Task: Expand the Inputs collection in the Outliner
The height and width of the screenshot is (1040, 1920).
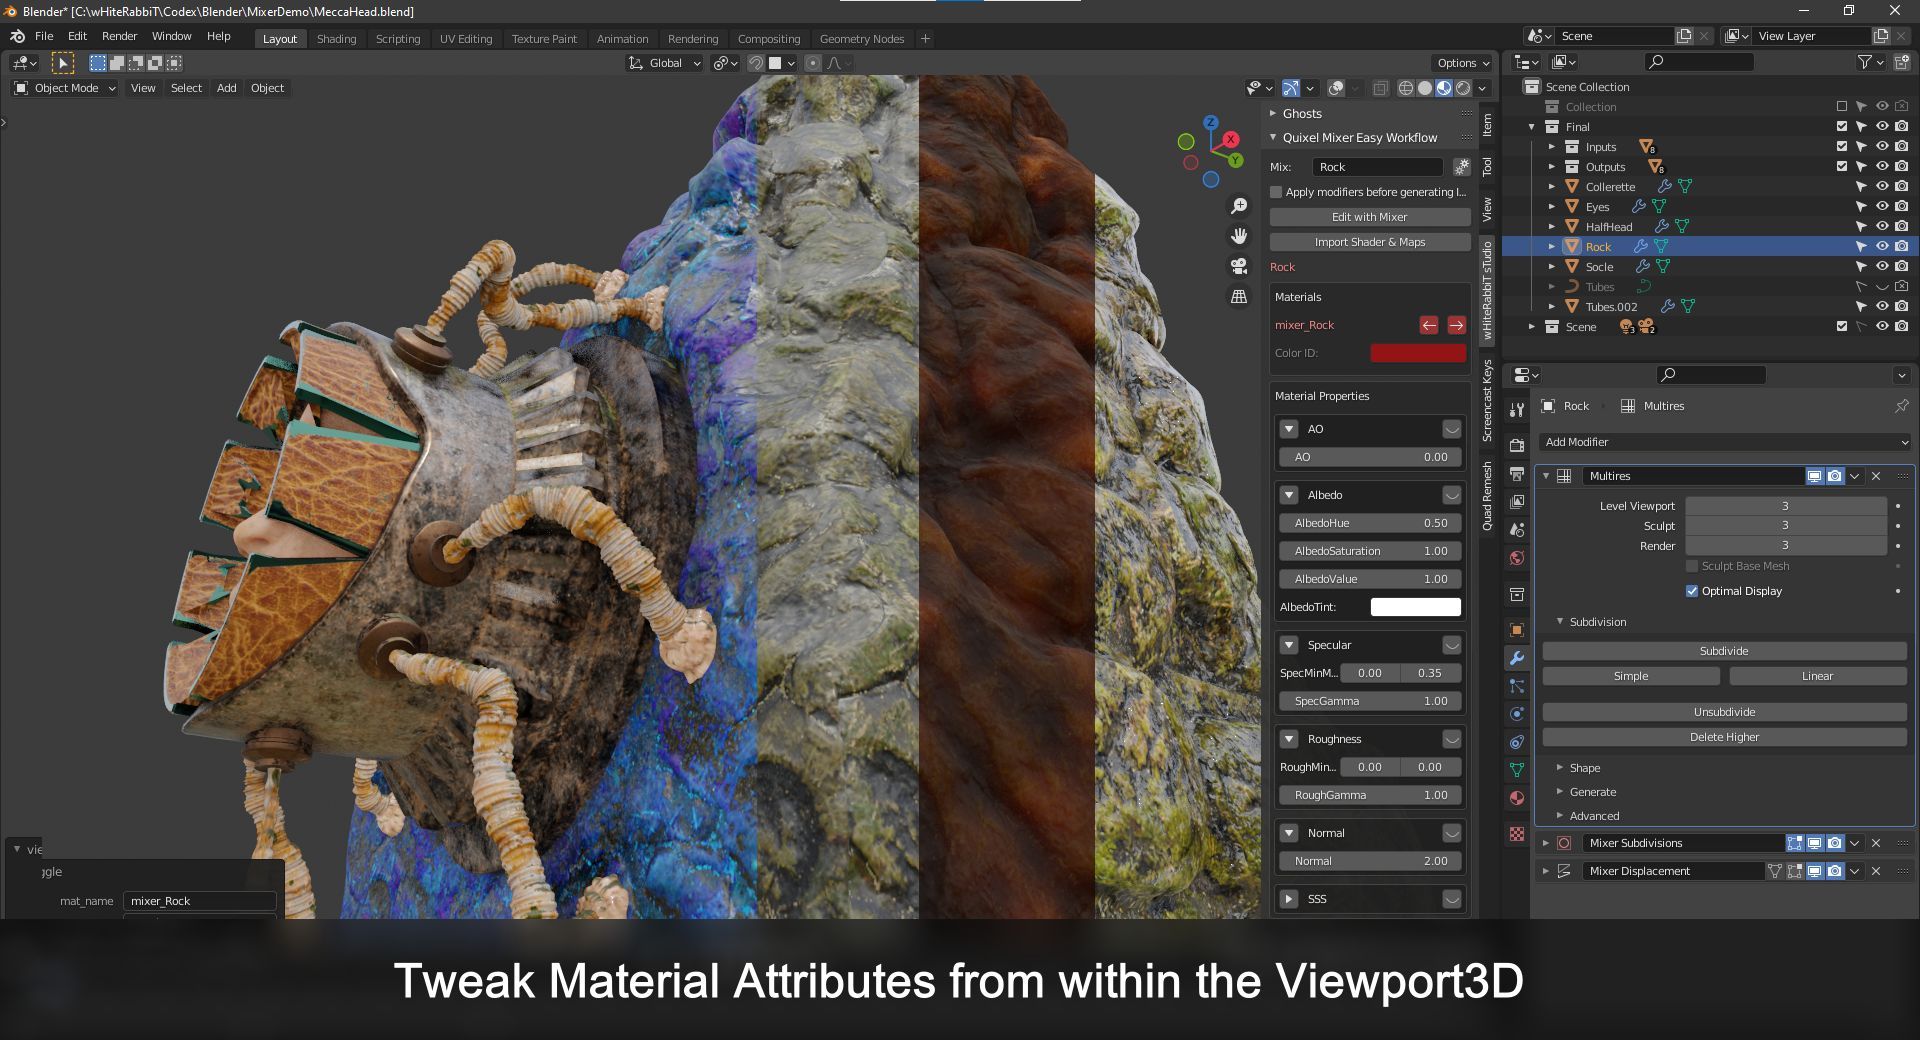Action: pos(1552,147)
